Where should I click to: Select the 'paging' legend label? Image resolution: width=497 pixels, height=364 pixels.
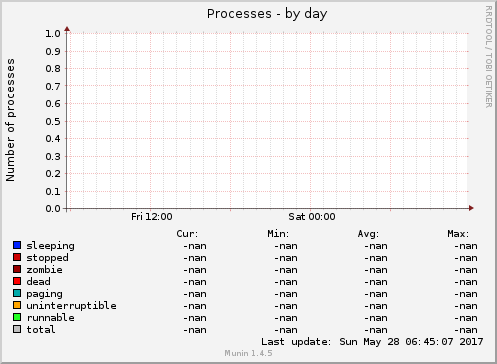point(44,294)
